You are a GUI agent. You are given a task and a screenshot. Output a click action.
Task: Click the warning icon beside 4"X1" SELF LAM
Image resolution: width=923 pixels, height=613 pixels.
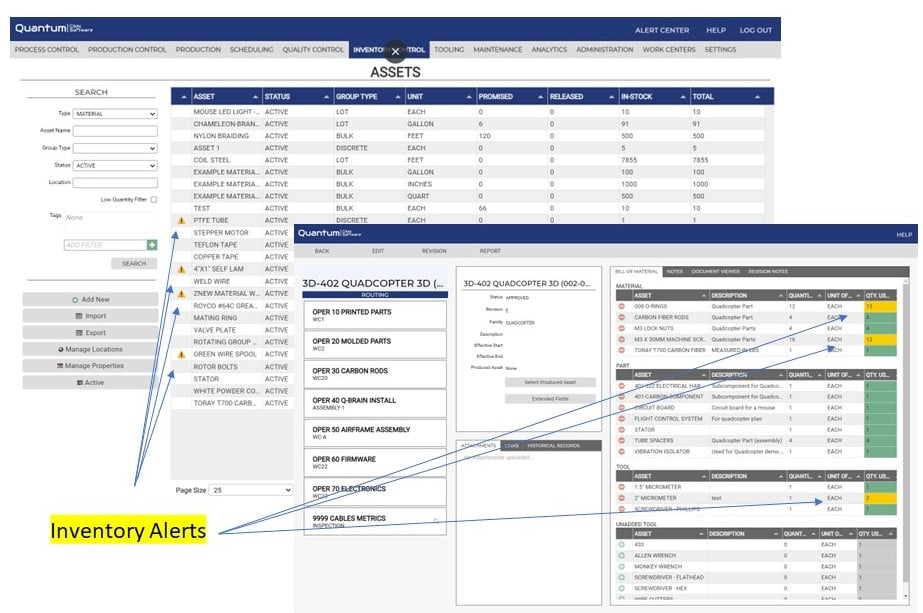pos(181,269)
